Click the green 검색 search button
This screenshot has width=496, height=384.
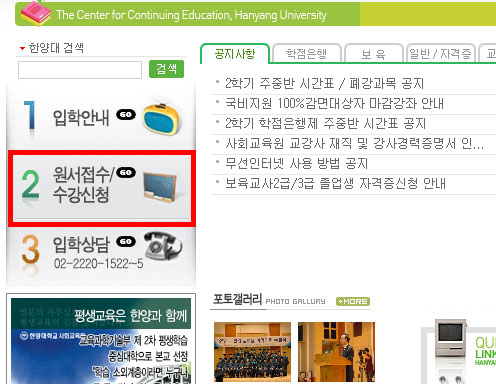pos(166,69)
